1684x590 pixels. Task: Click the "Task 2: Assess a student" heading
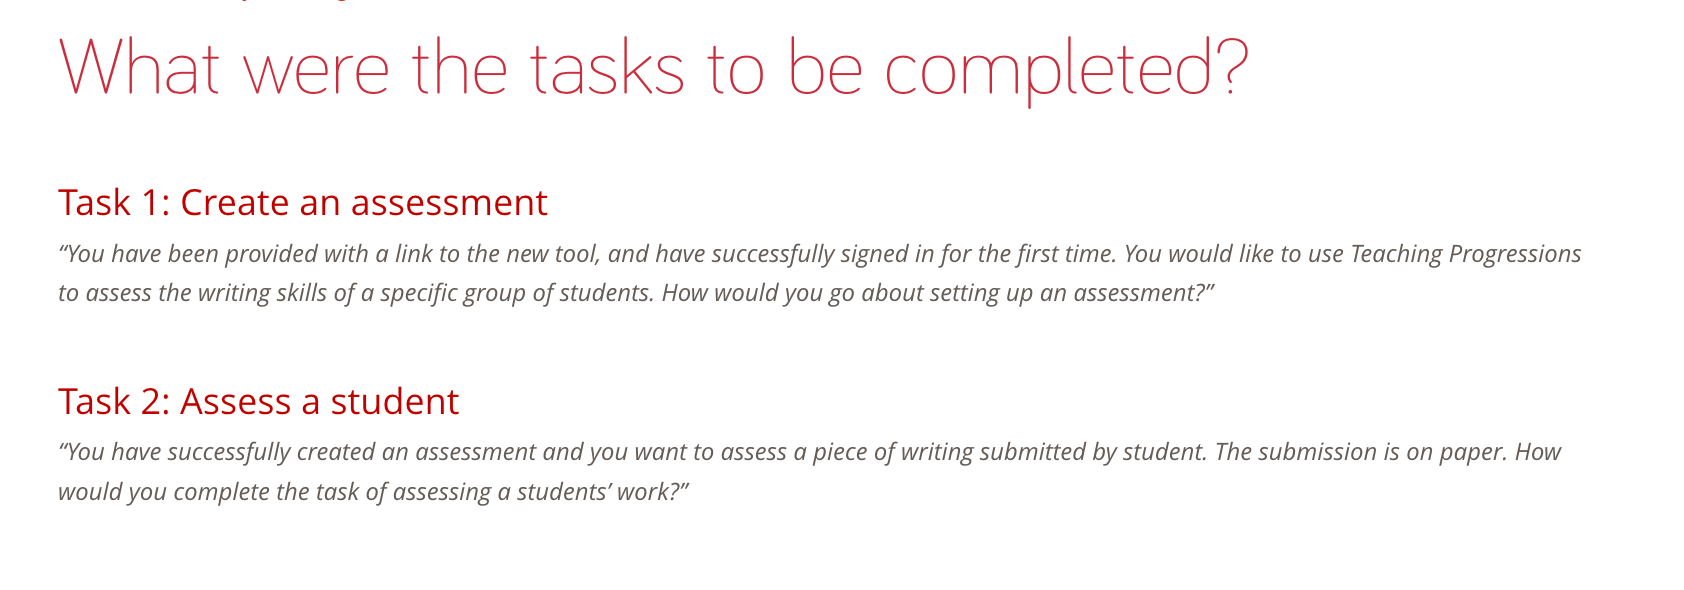point(258,402)
